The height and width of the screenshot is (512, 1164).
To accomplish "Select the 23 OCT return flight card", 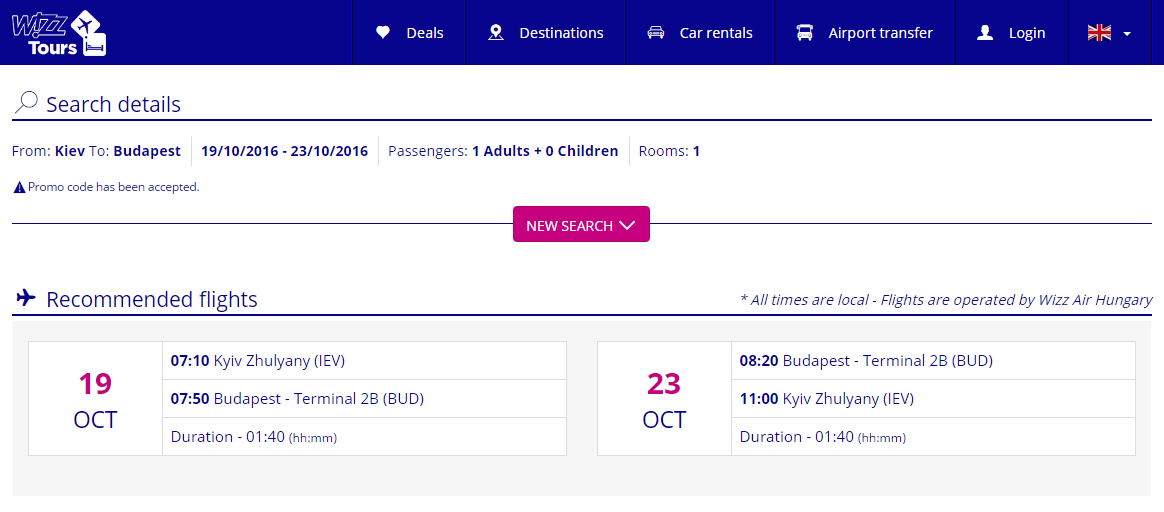I will pos(866,398).
